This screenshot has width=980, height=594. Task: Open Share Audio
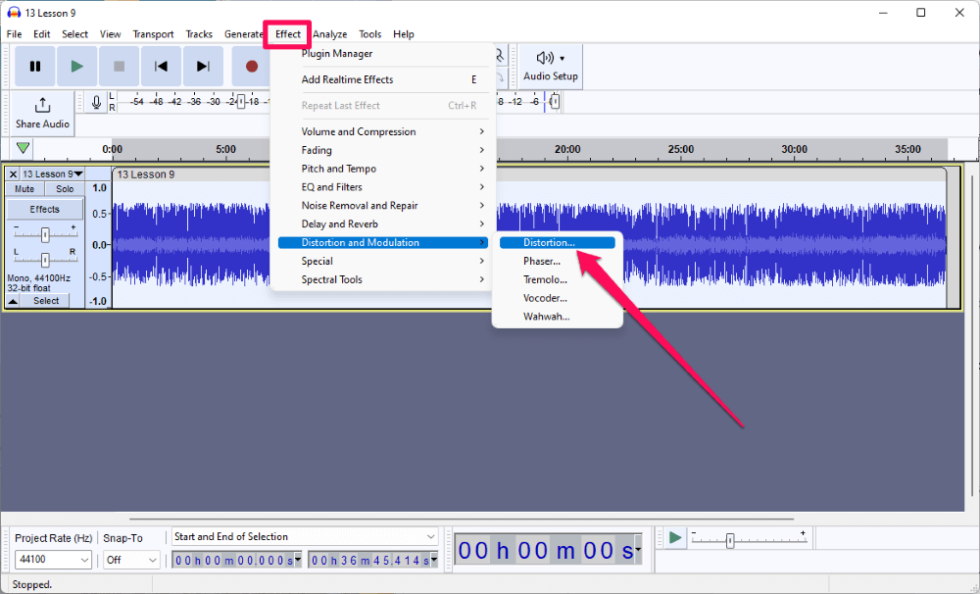[41, 115]
